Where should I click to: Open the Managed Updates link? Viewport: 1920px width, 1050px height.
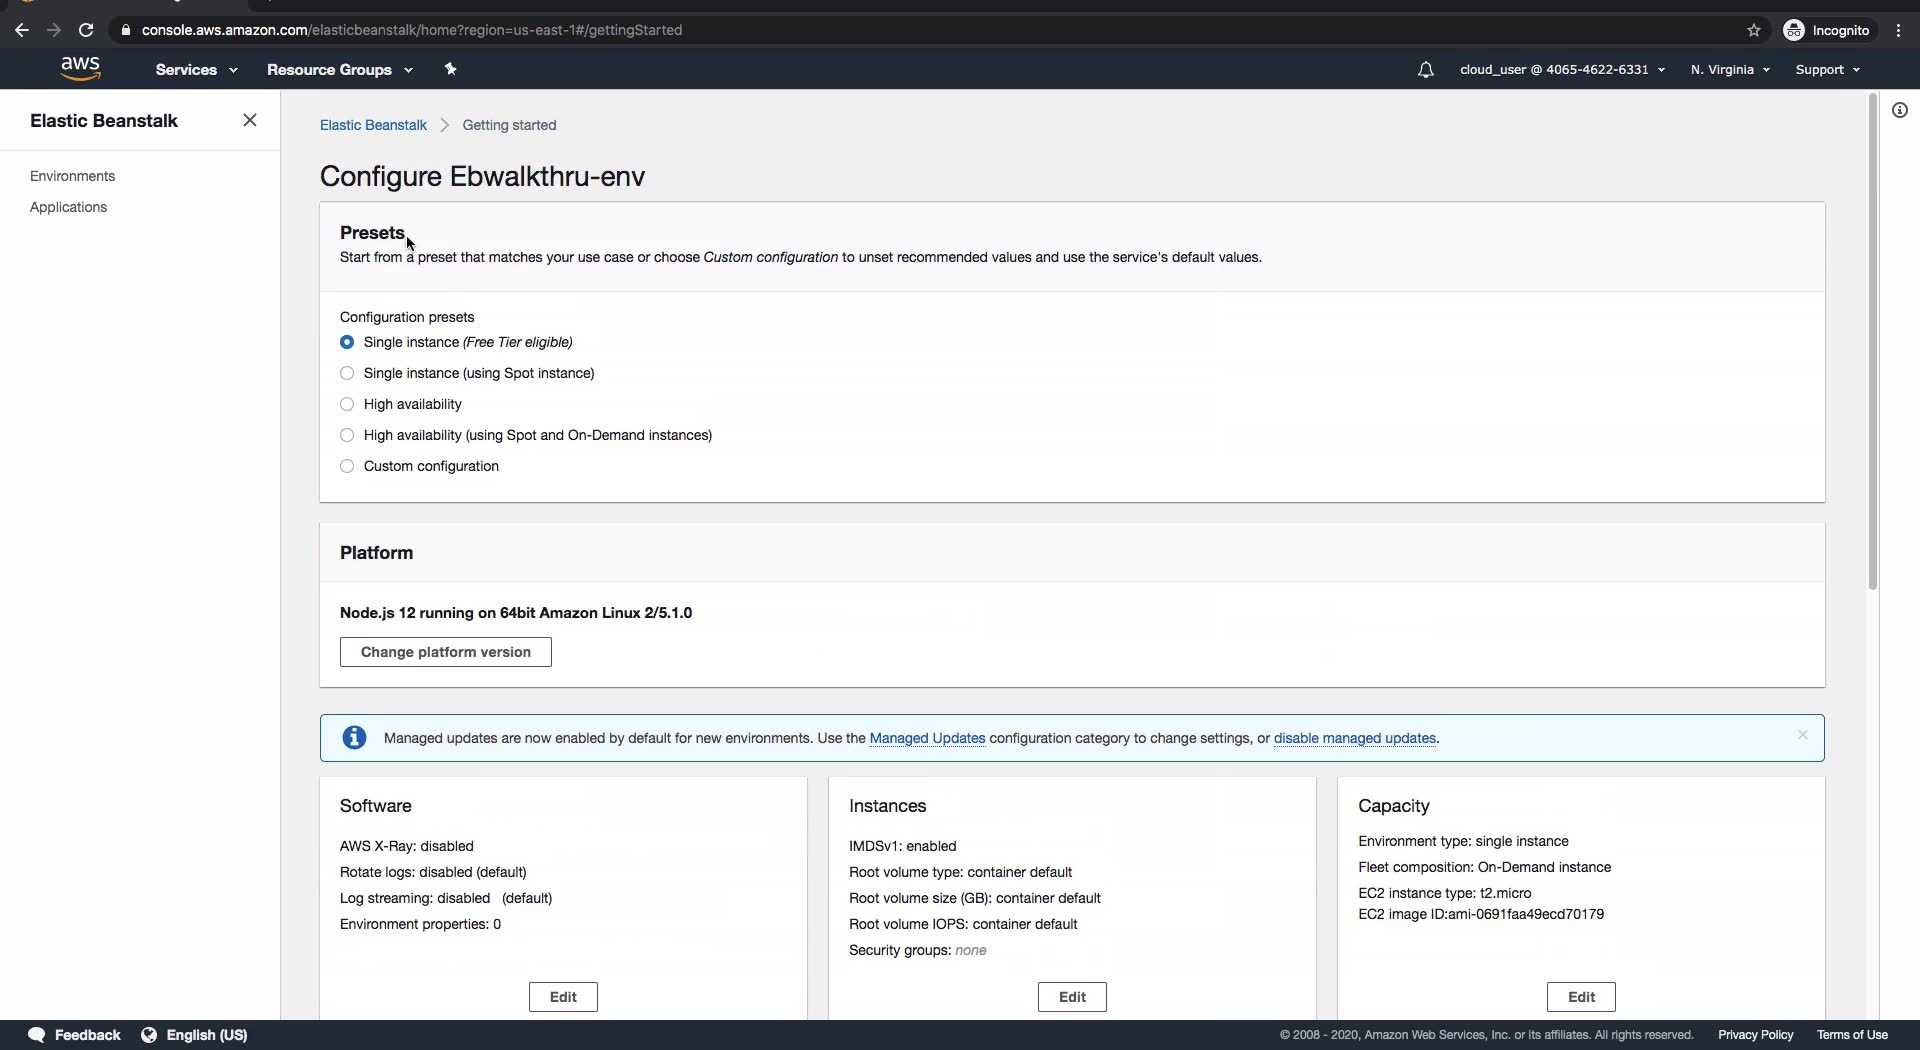927,738
